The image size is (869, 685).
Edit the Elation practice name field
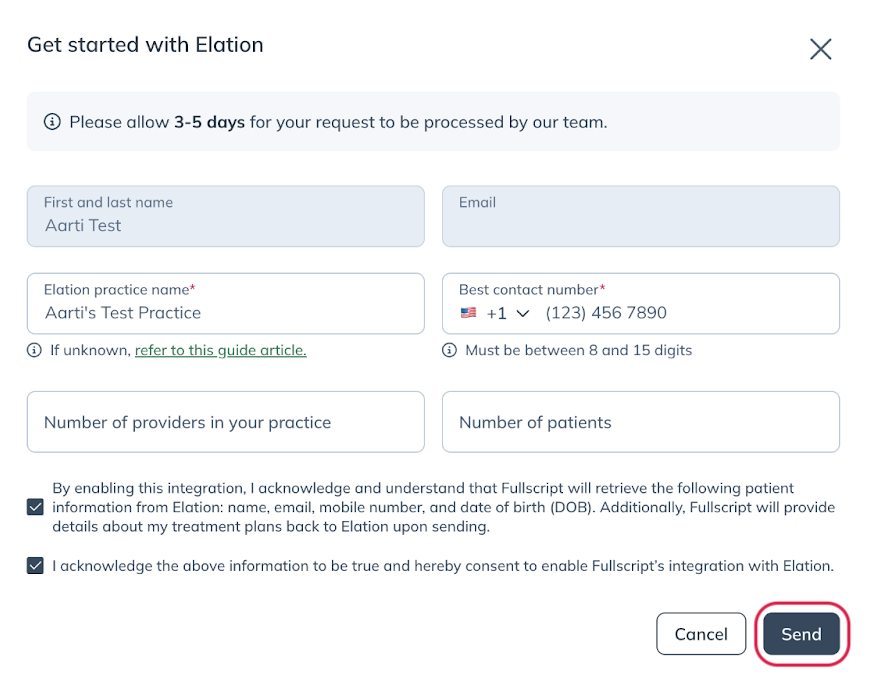pos(226,303)
